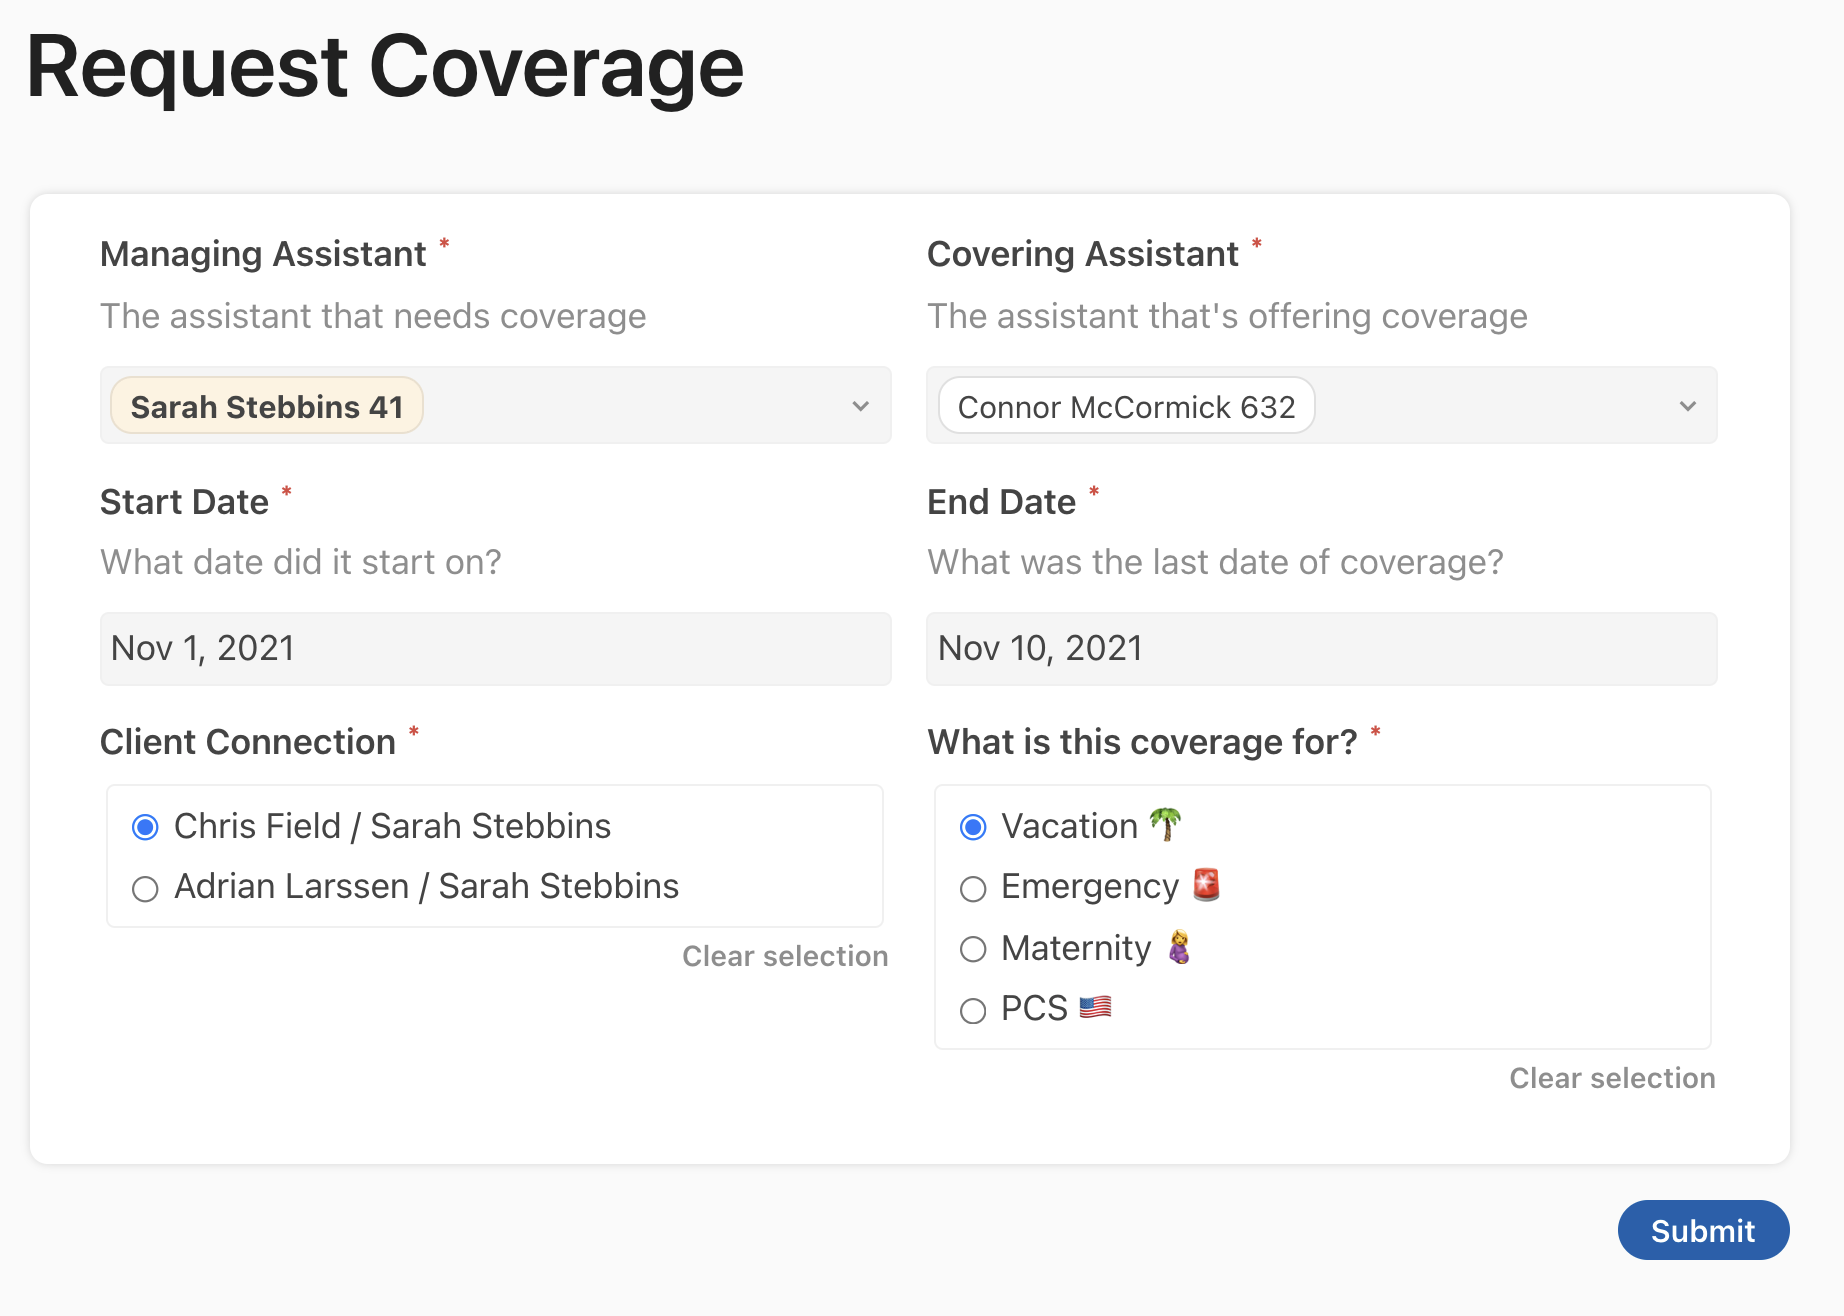Choose Emergency as the coverage reason
This screenshot has width=1844, height=1316.
[973, 888]
